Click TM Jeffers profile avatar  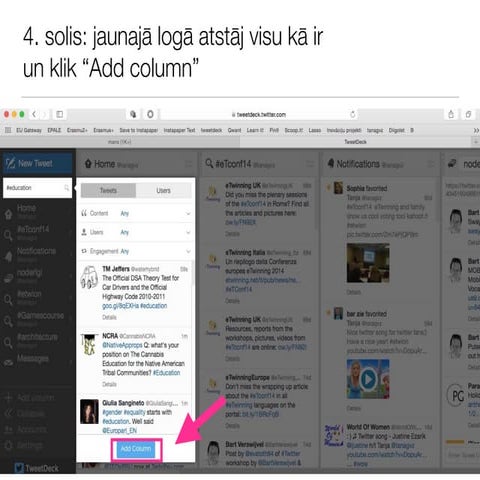(x=89, y=277)
